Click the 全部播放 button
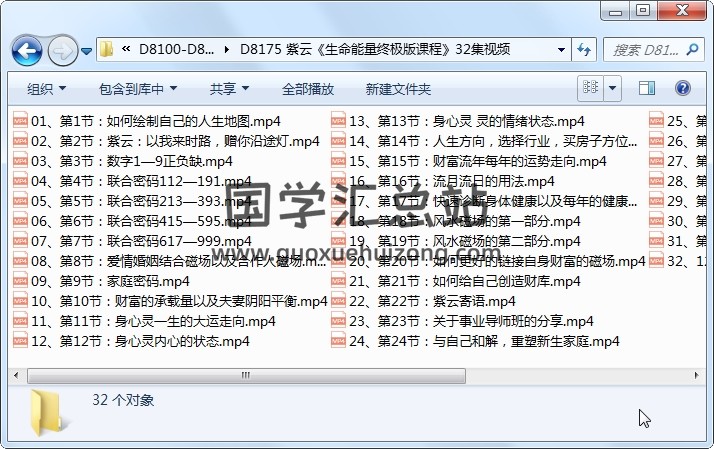 (308, 89)
